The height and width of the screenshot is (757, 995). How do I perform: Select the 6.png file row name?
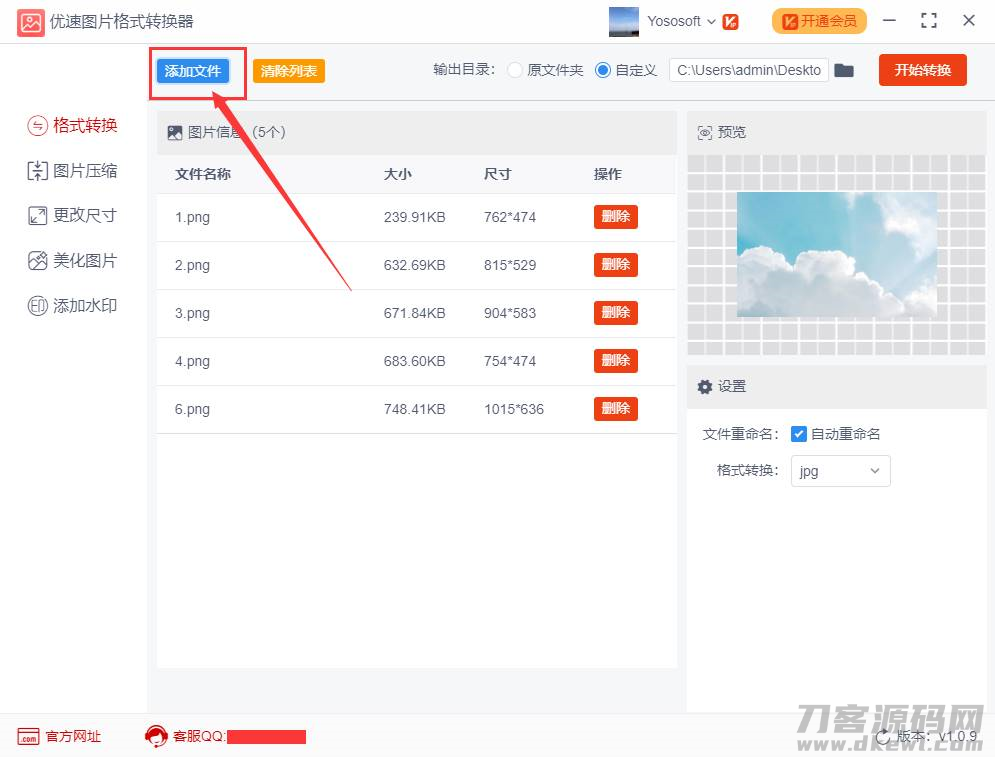click(192, 409)
